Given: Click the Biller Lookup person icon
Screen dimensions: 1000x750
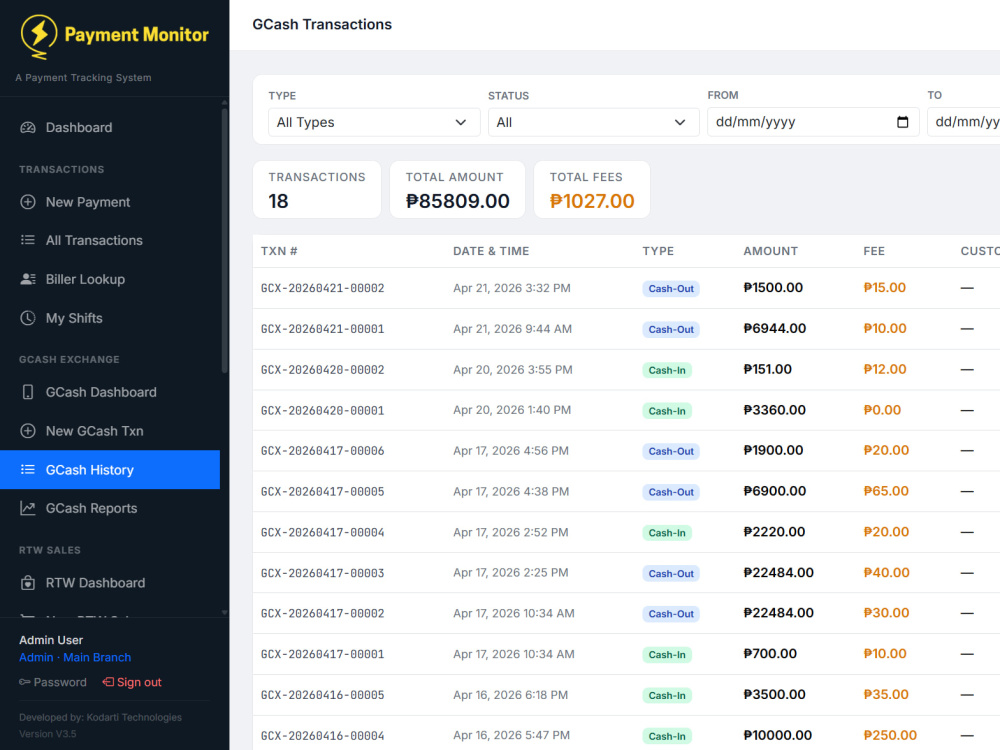Looking at the screenshot, I should point(27,279).
